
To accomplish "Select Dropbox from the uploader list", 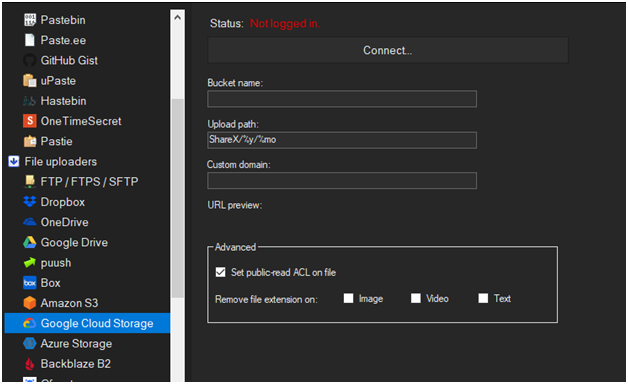I will [x=62, y=202].
